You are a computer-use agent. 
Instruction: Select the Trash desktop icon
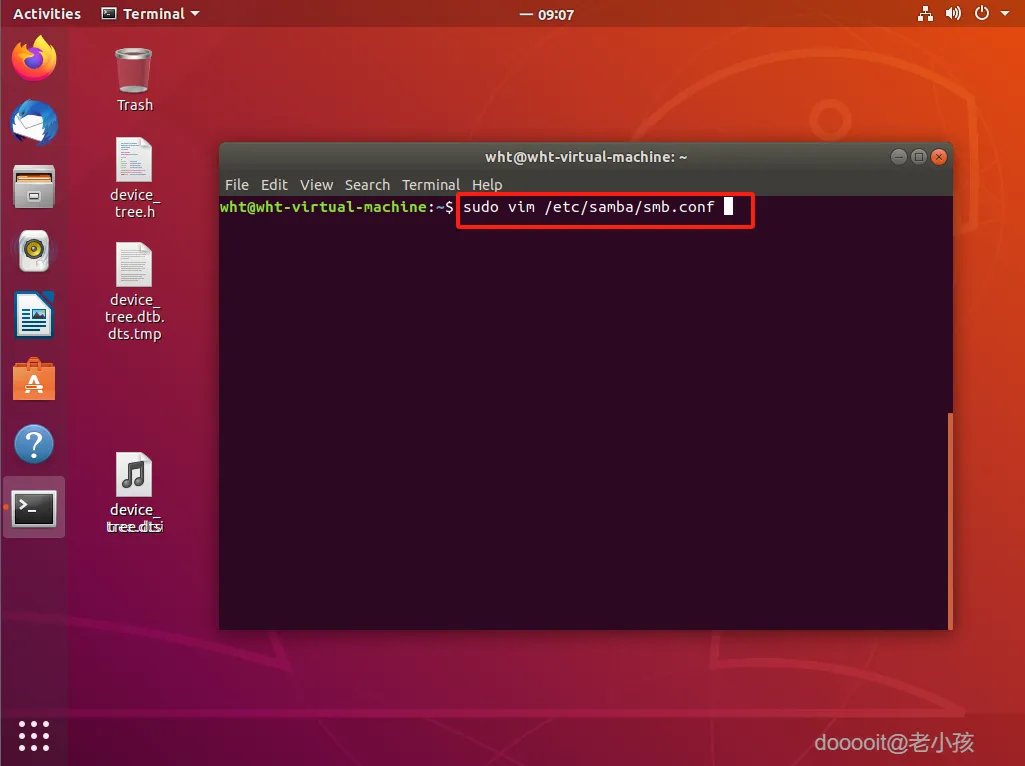tap(134, 80)
